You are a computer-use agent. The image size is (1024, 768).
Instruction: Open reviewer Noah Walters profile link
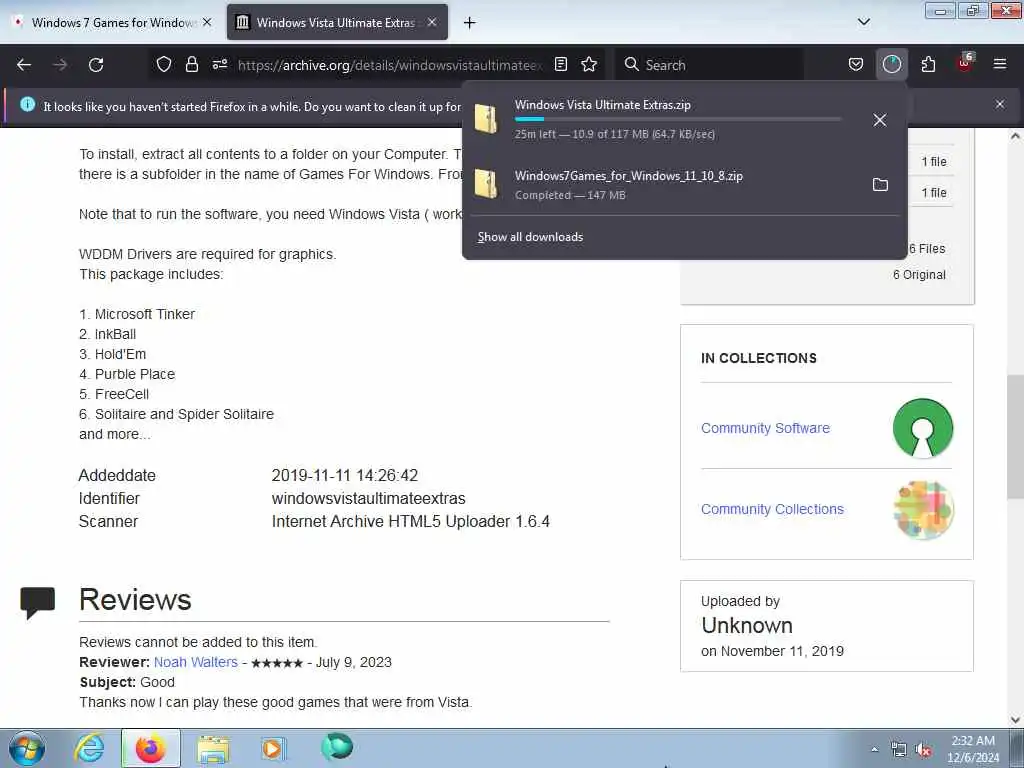click(x=196, y=662)
